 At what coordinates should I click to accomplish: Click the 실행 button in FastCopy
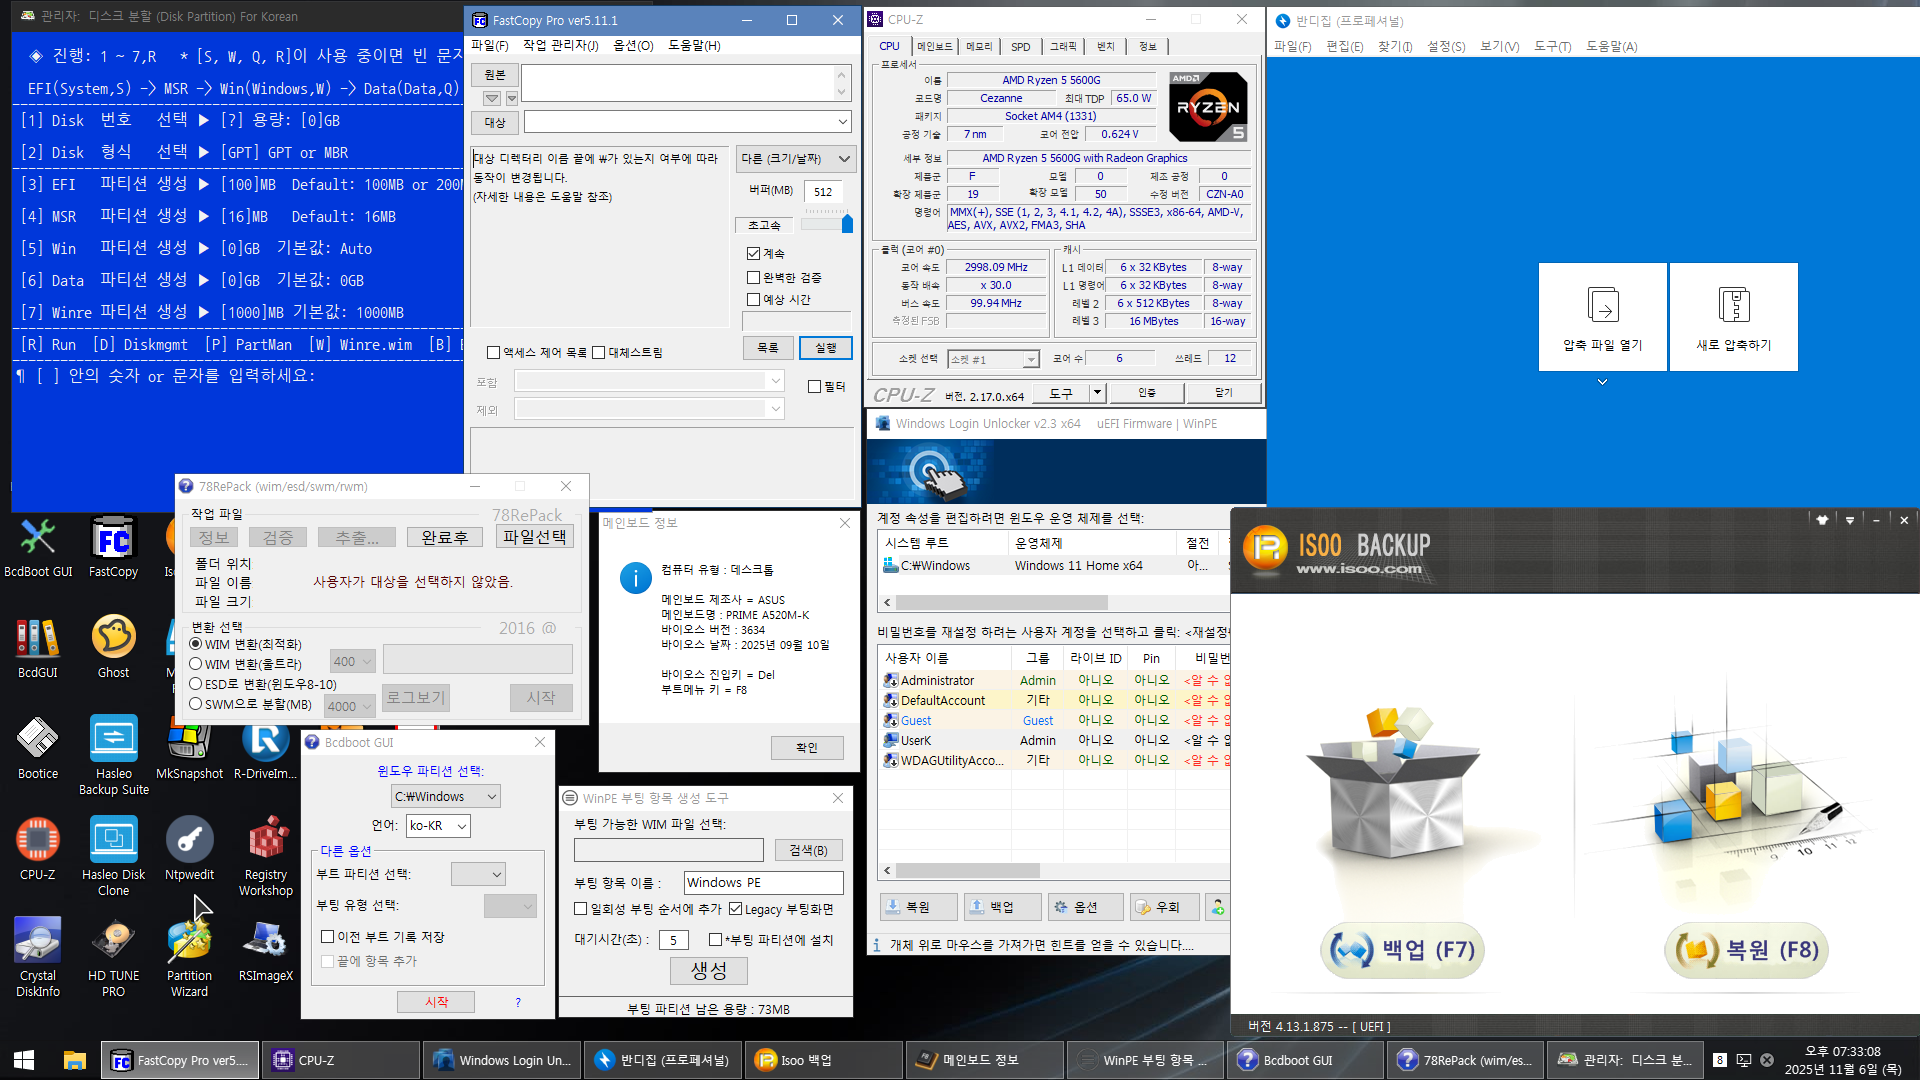[825, 348]
